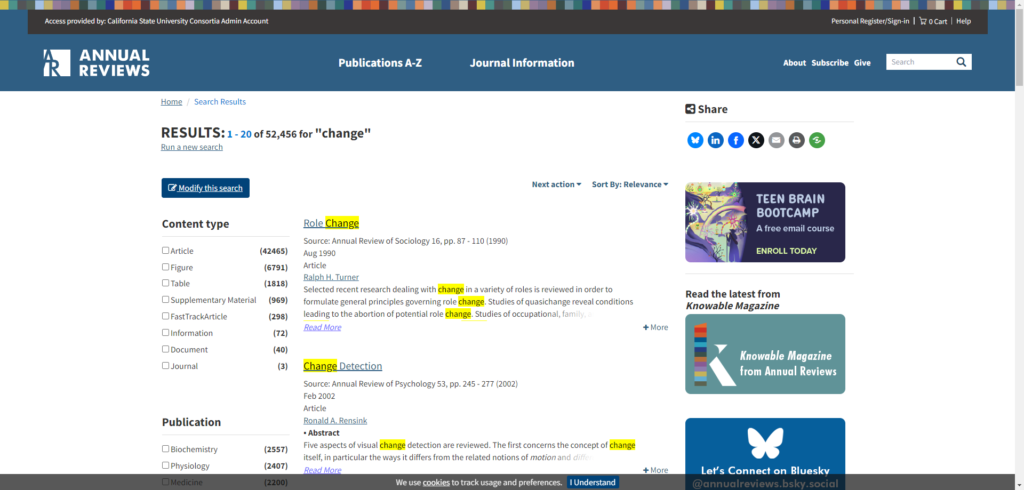Open the Next action dropdown
The height and width of the screenshot is (490, 1024).
tap(556, 184)
